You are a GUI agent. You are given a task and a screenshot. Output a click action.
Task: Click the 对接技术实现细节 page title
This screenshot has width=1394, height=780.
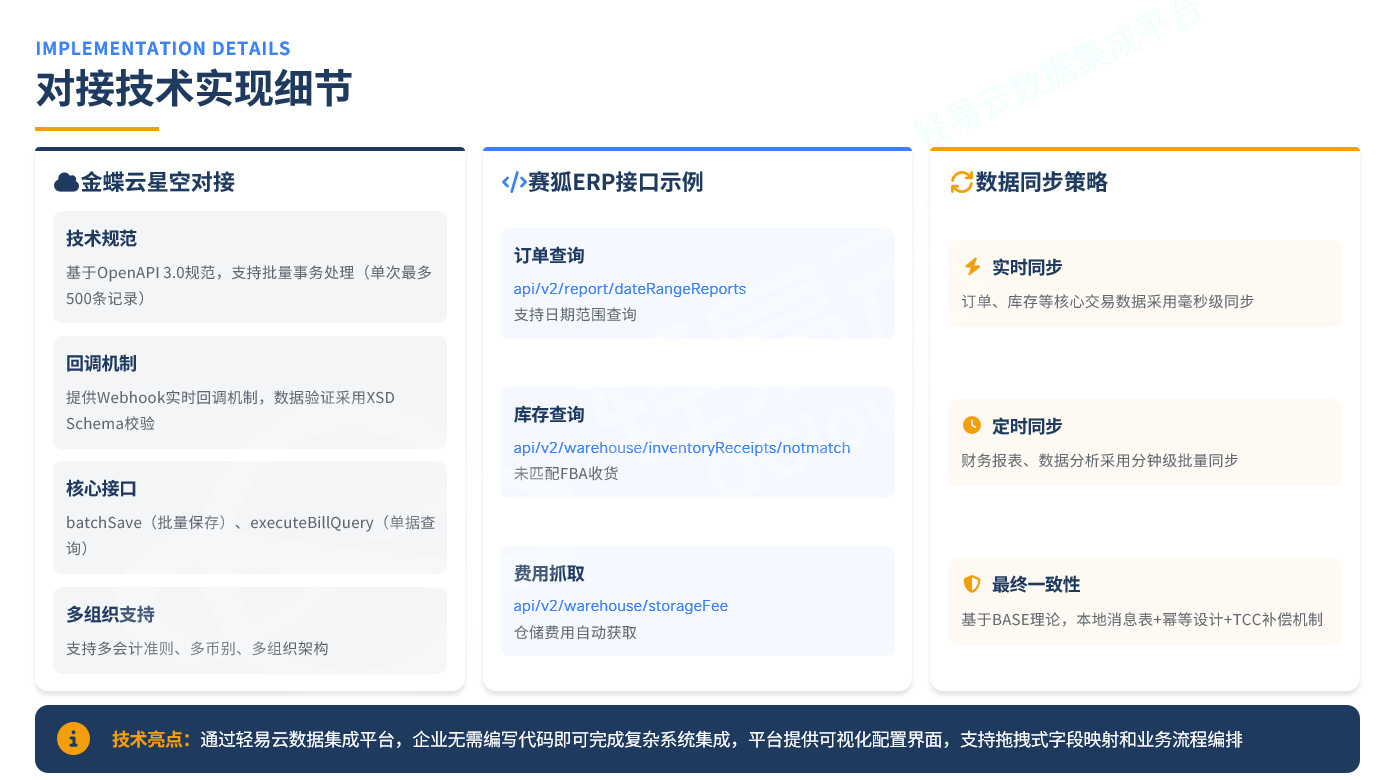194,89
